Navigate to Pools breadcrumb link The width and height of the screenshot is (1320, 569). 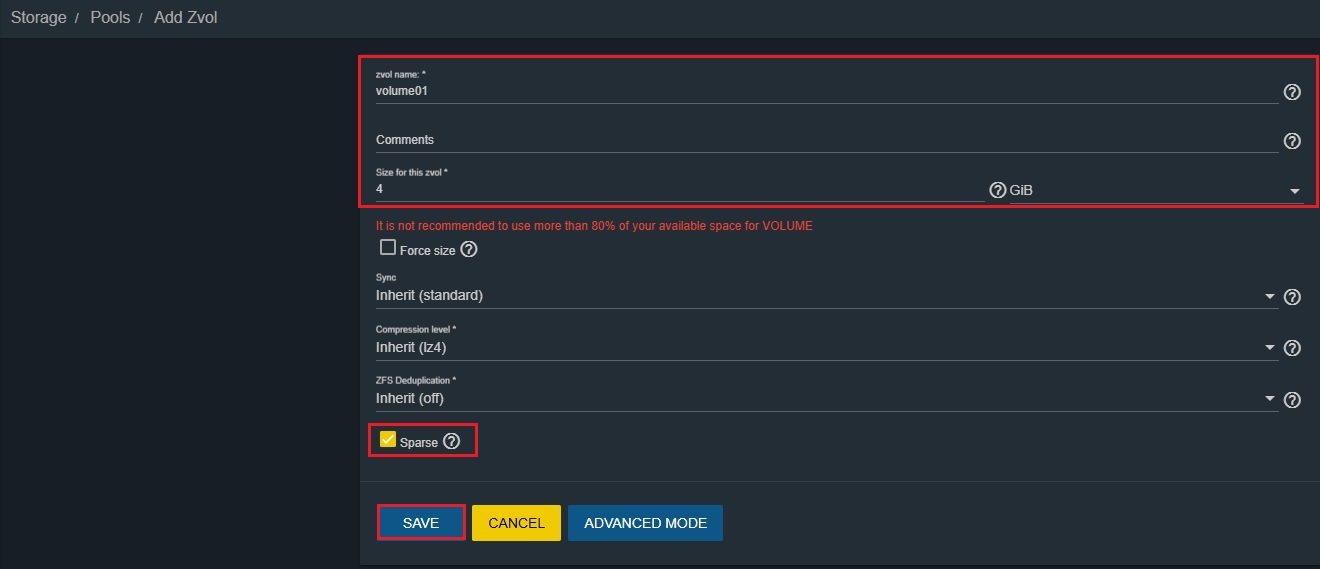coord(110,18)
